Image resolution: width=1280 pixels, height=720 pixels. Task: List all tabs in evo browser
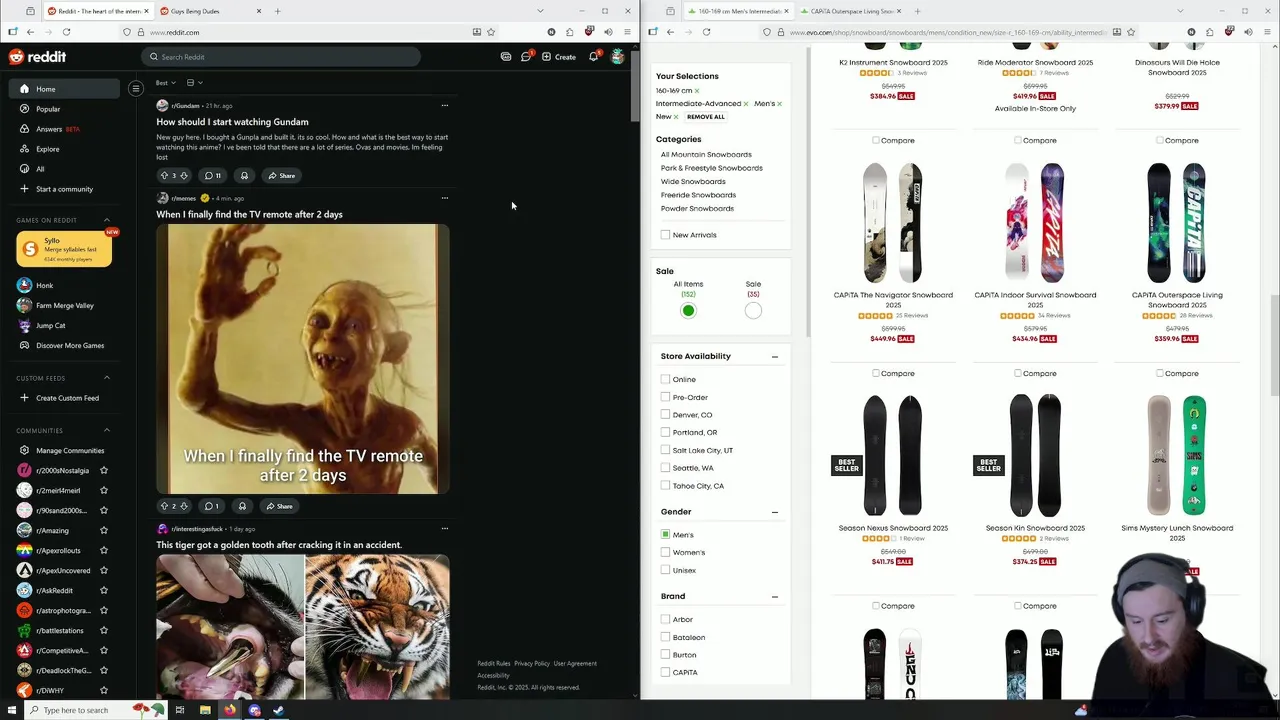pyautogui.click(x=1180, y=11)
